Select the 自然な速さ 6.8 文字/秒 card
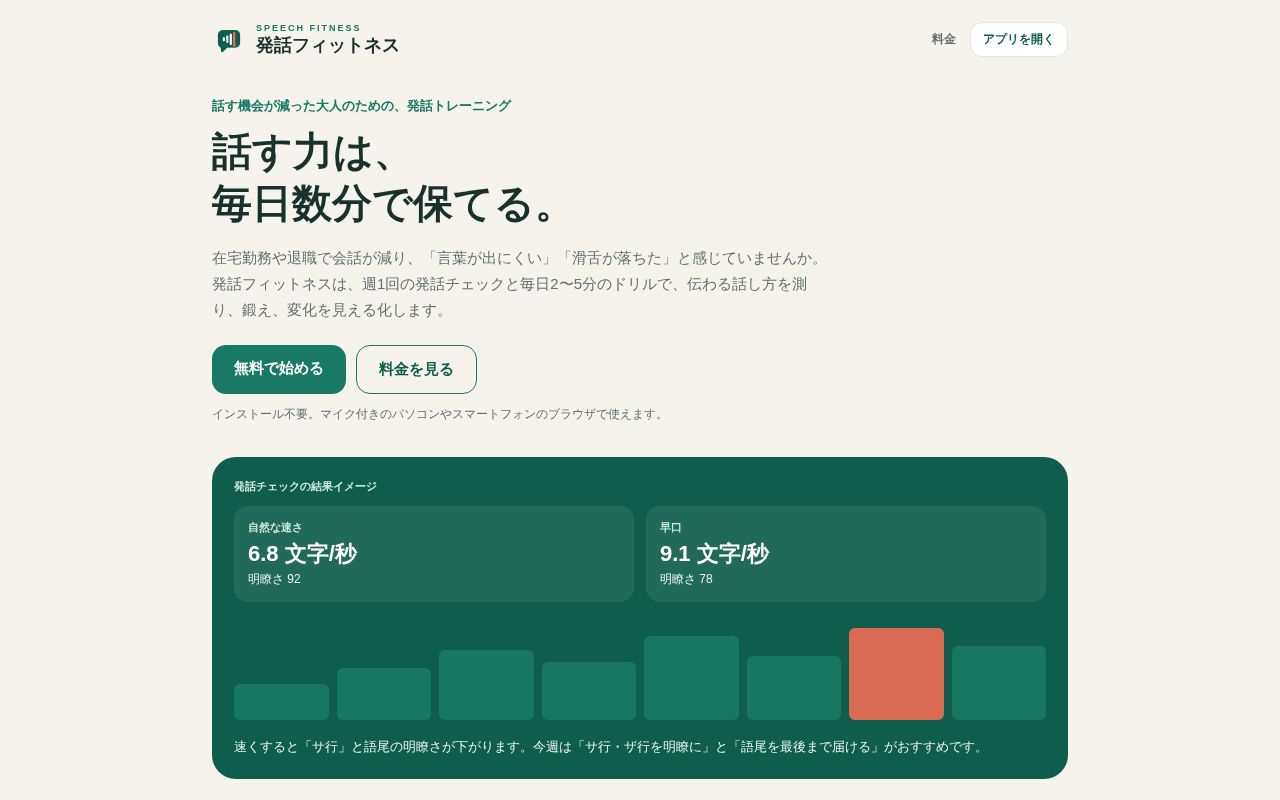The height and width of the screenshot is (800, 1280). (434, 554)
